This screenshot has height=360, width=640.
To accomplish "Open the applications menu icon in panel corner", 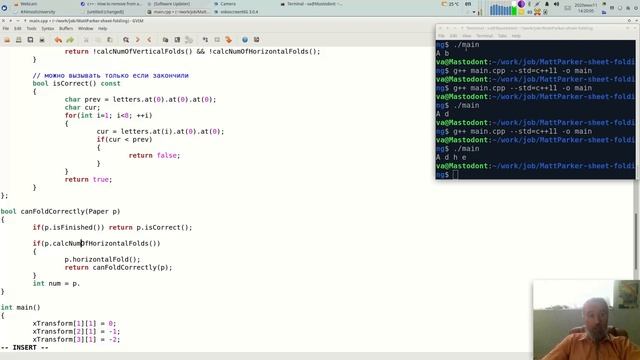I will [4, 8].
